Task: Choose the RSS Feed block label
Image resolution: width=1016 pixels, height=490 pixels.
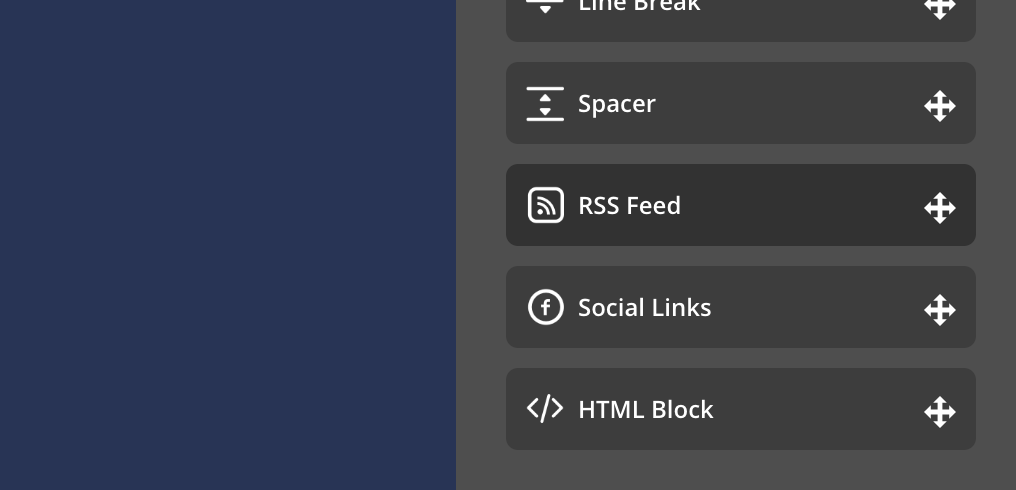Action: (629, 206)
